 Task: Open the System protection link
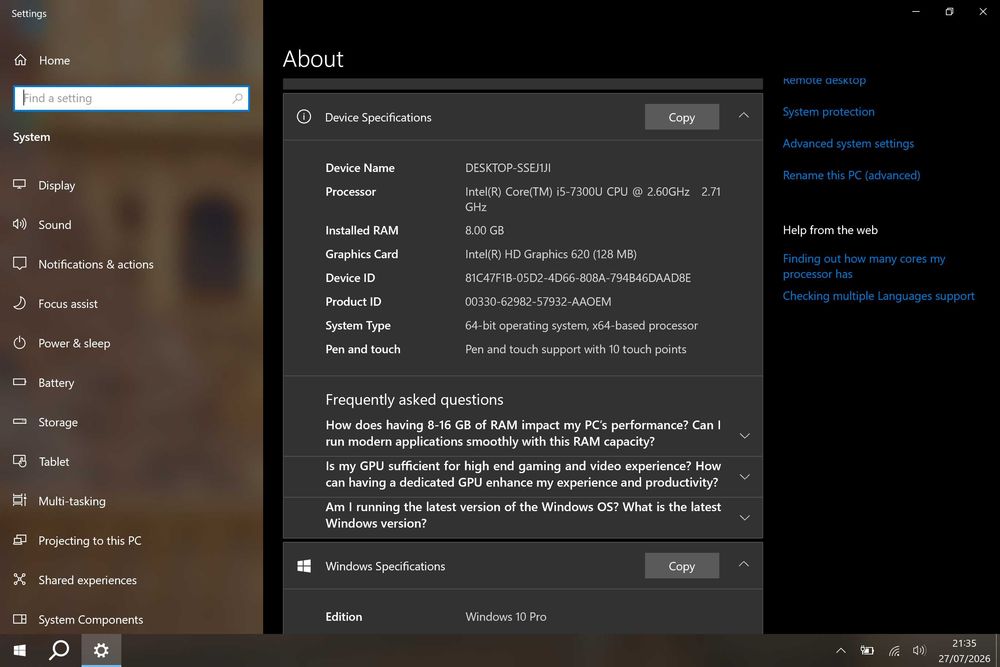[828, 112]
